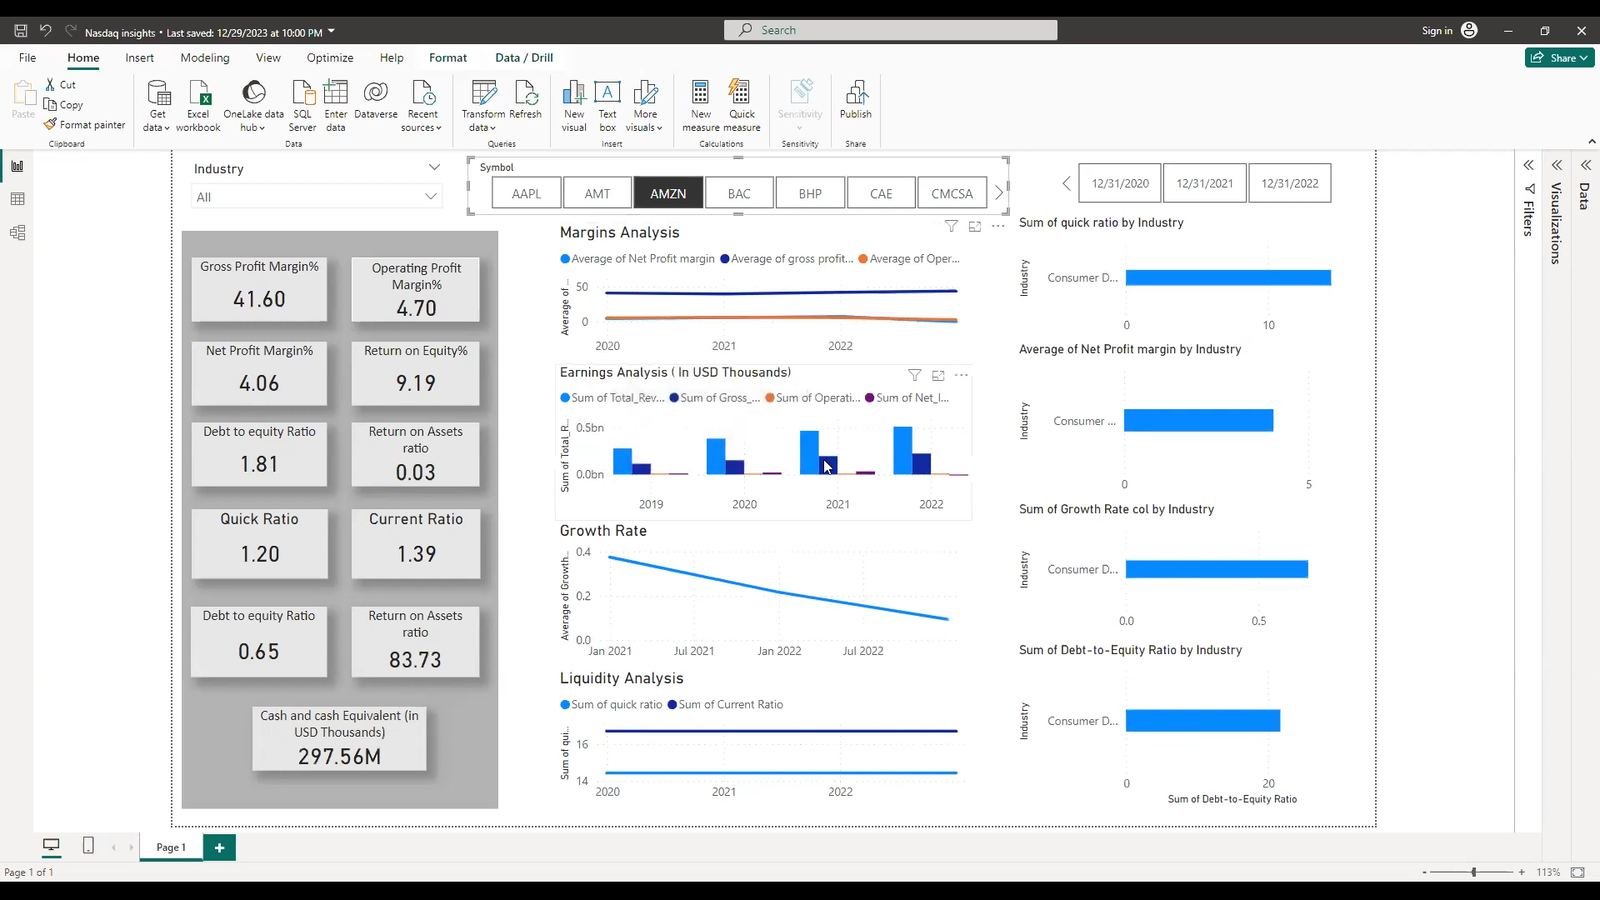Deselect AMZN in Symbol slicer
Image resolution: width=1600 pixels, height=900 pixels.
coord(668,193)
